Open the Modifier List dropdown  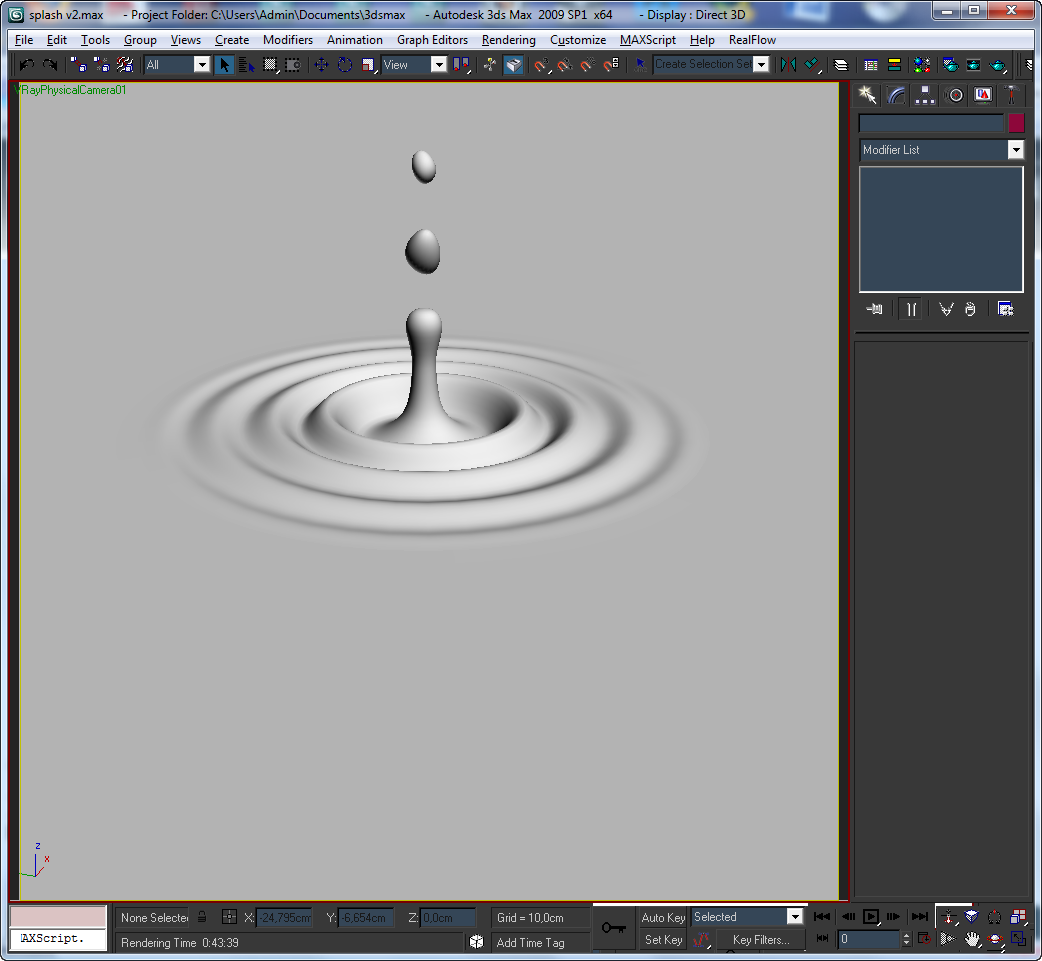point(1016,150)
